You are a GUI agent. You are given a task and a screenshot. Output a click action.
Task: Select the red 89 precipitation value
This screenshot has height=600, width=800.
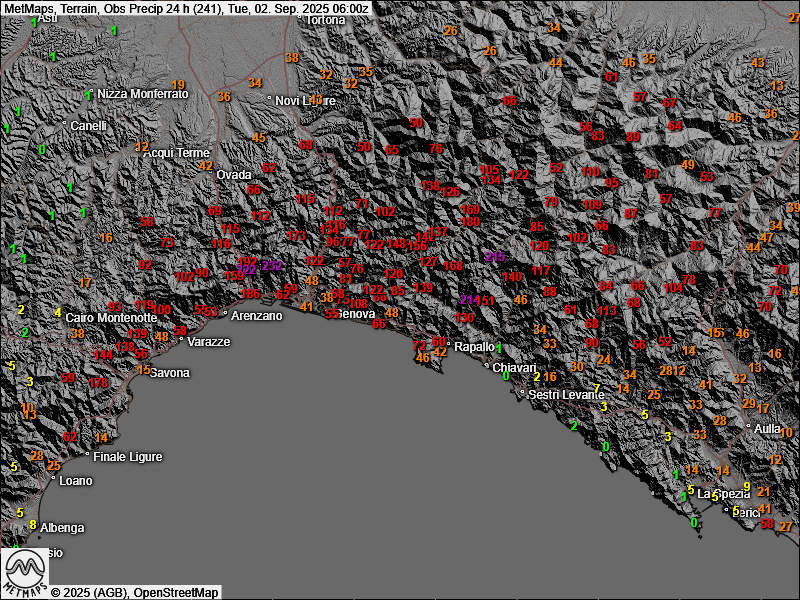(x=633, y=136)
